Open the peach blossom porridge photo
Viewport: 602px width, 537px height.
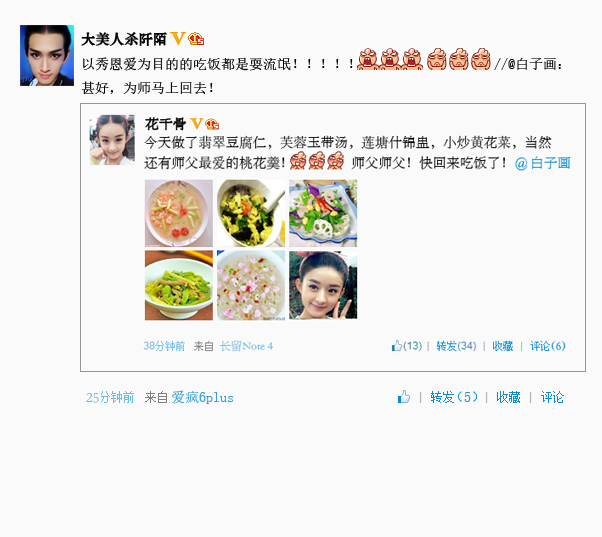pos(251,285)
